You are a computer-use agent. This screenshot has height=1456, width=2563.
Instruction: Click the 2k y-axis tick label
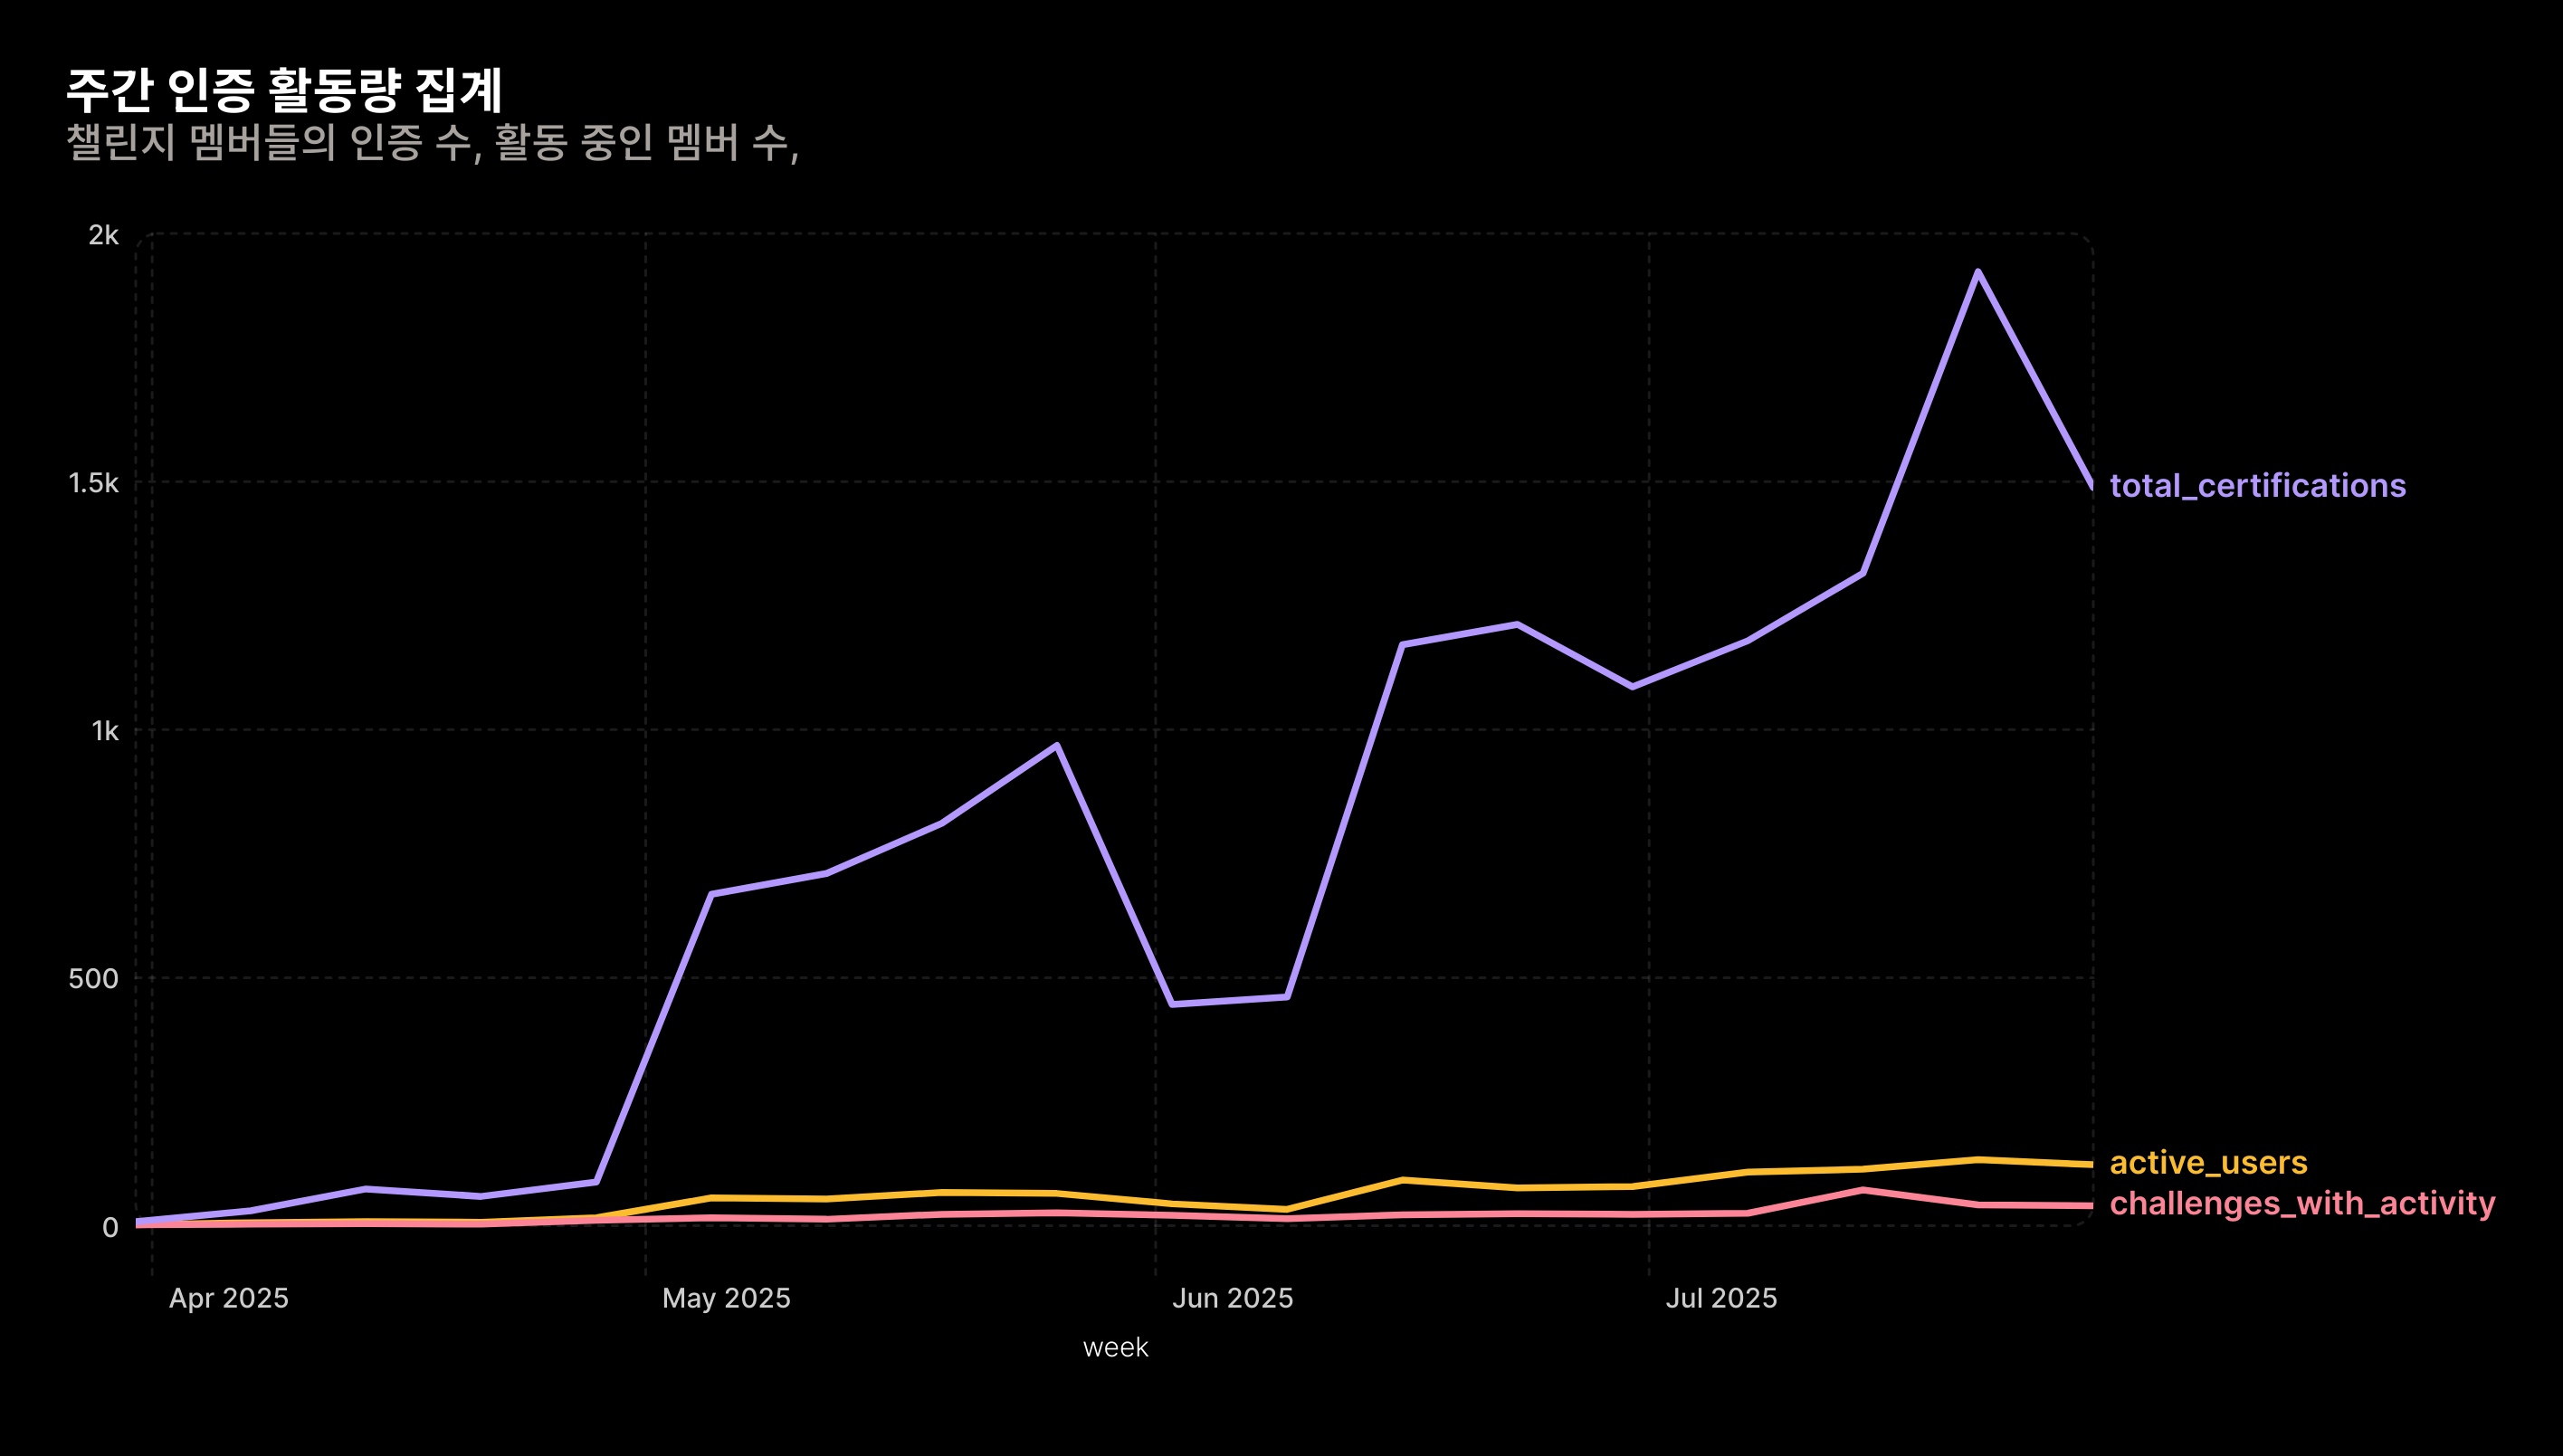[103, 235]
